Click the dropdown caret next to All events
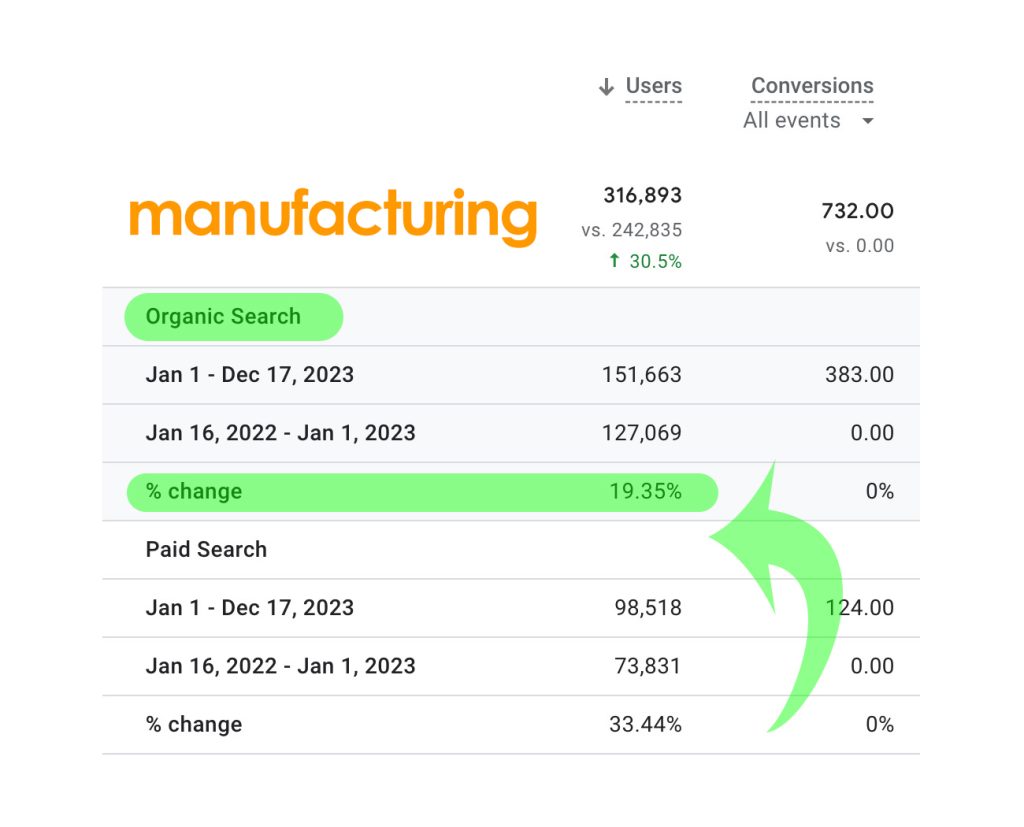 (x=867, y=121)
